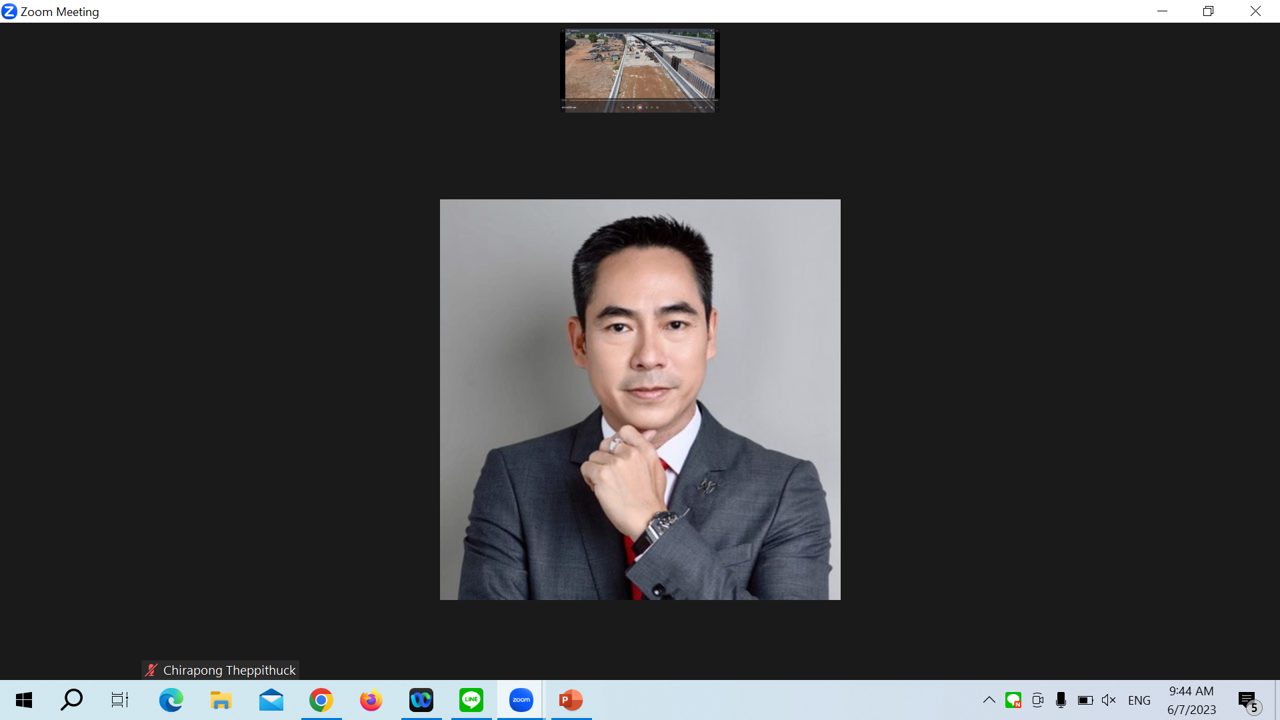Expand hidden system tray icons
Viewport: 1280px width, 720px height.
989,700
